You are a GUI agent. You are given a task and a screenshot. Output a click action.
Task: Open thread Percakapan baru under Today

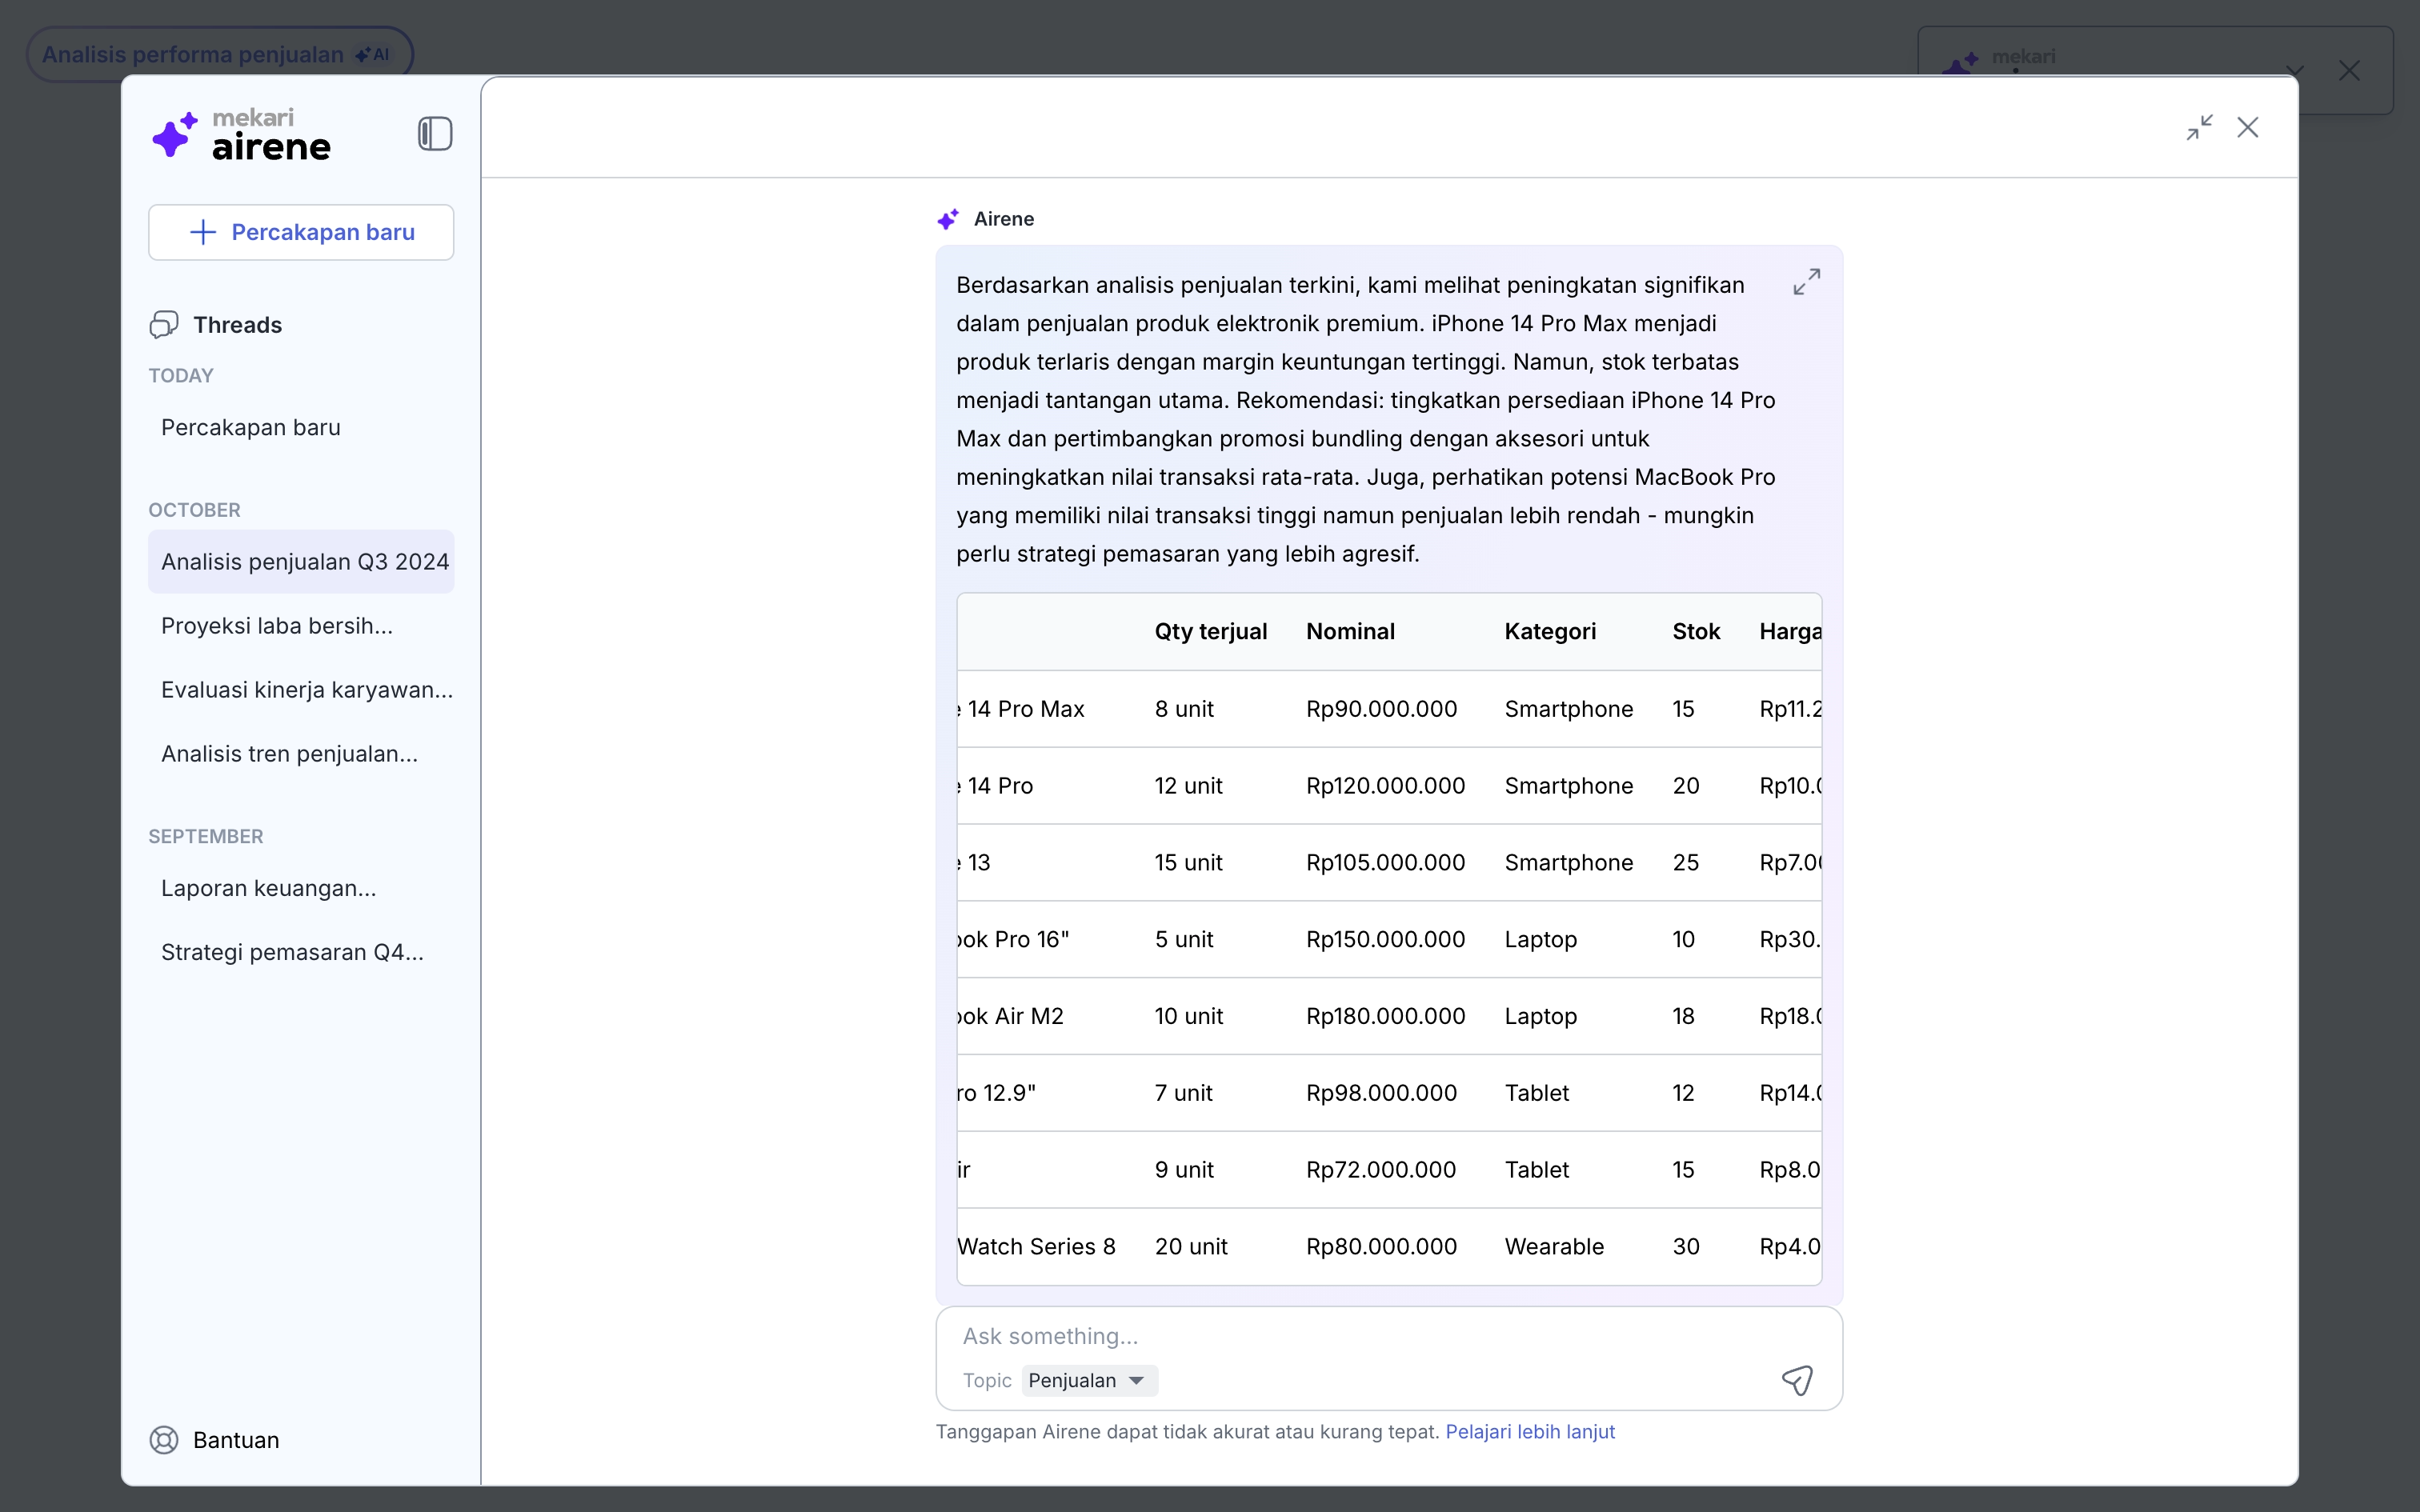(301, 427)
